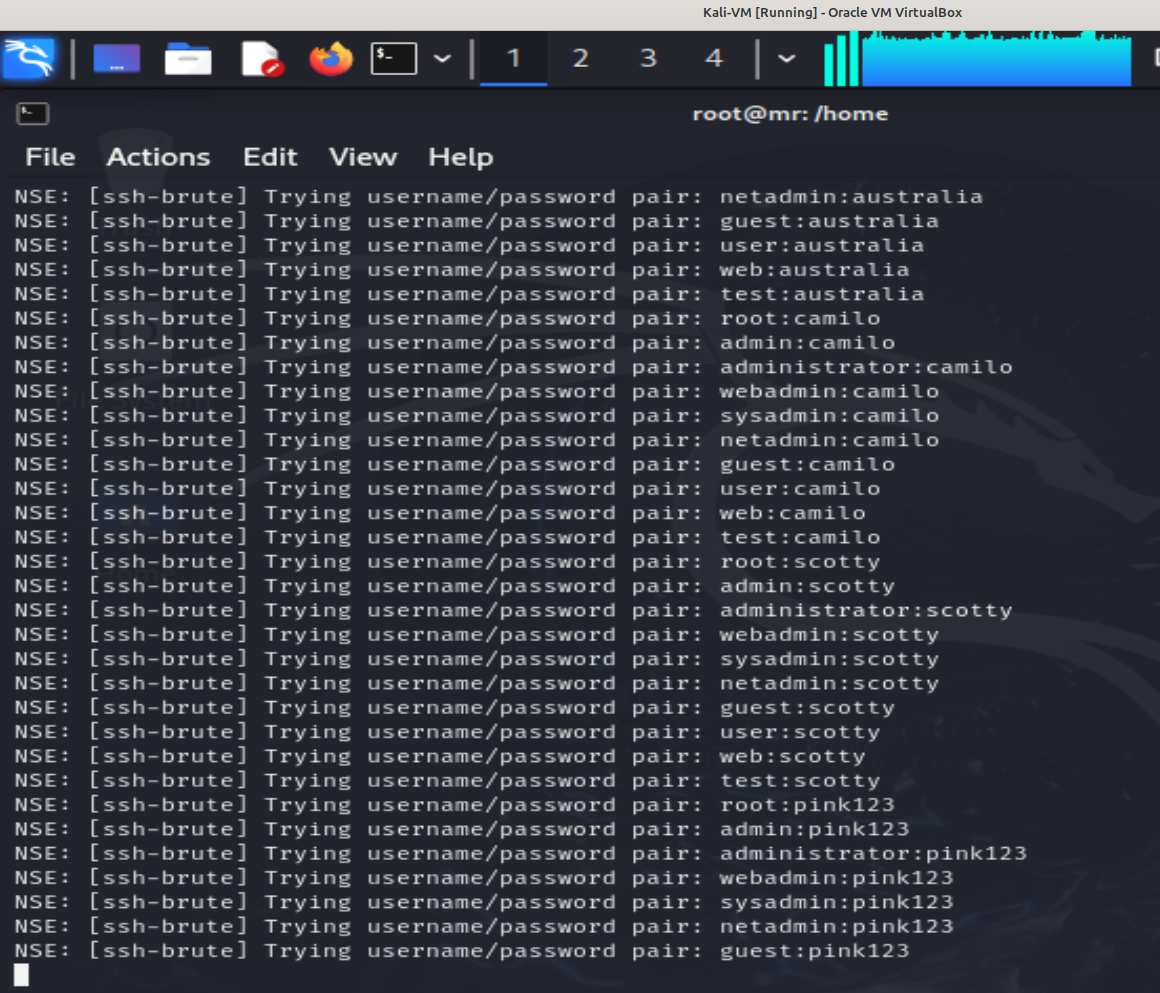Click the text administrator:pink123
1160x993 pixels.
[x=874, y=854]
